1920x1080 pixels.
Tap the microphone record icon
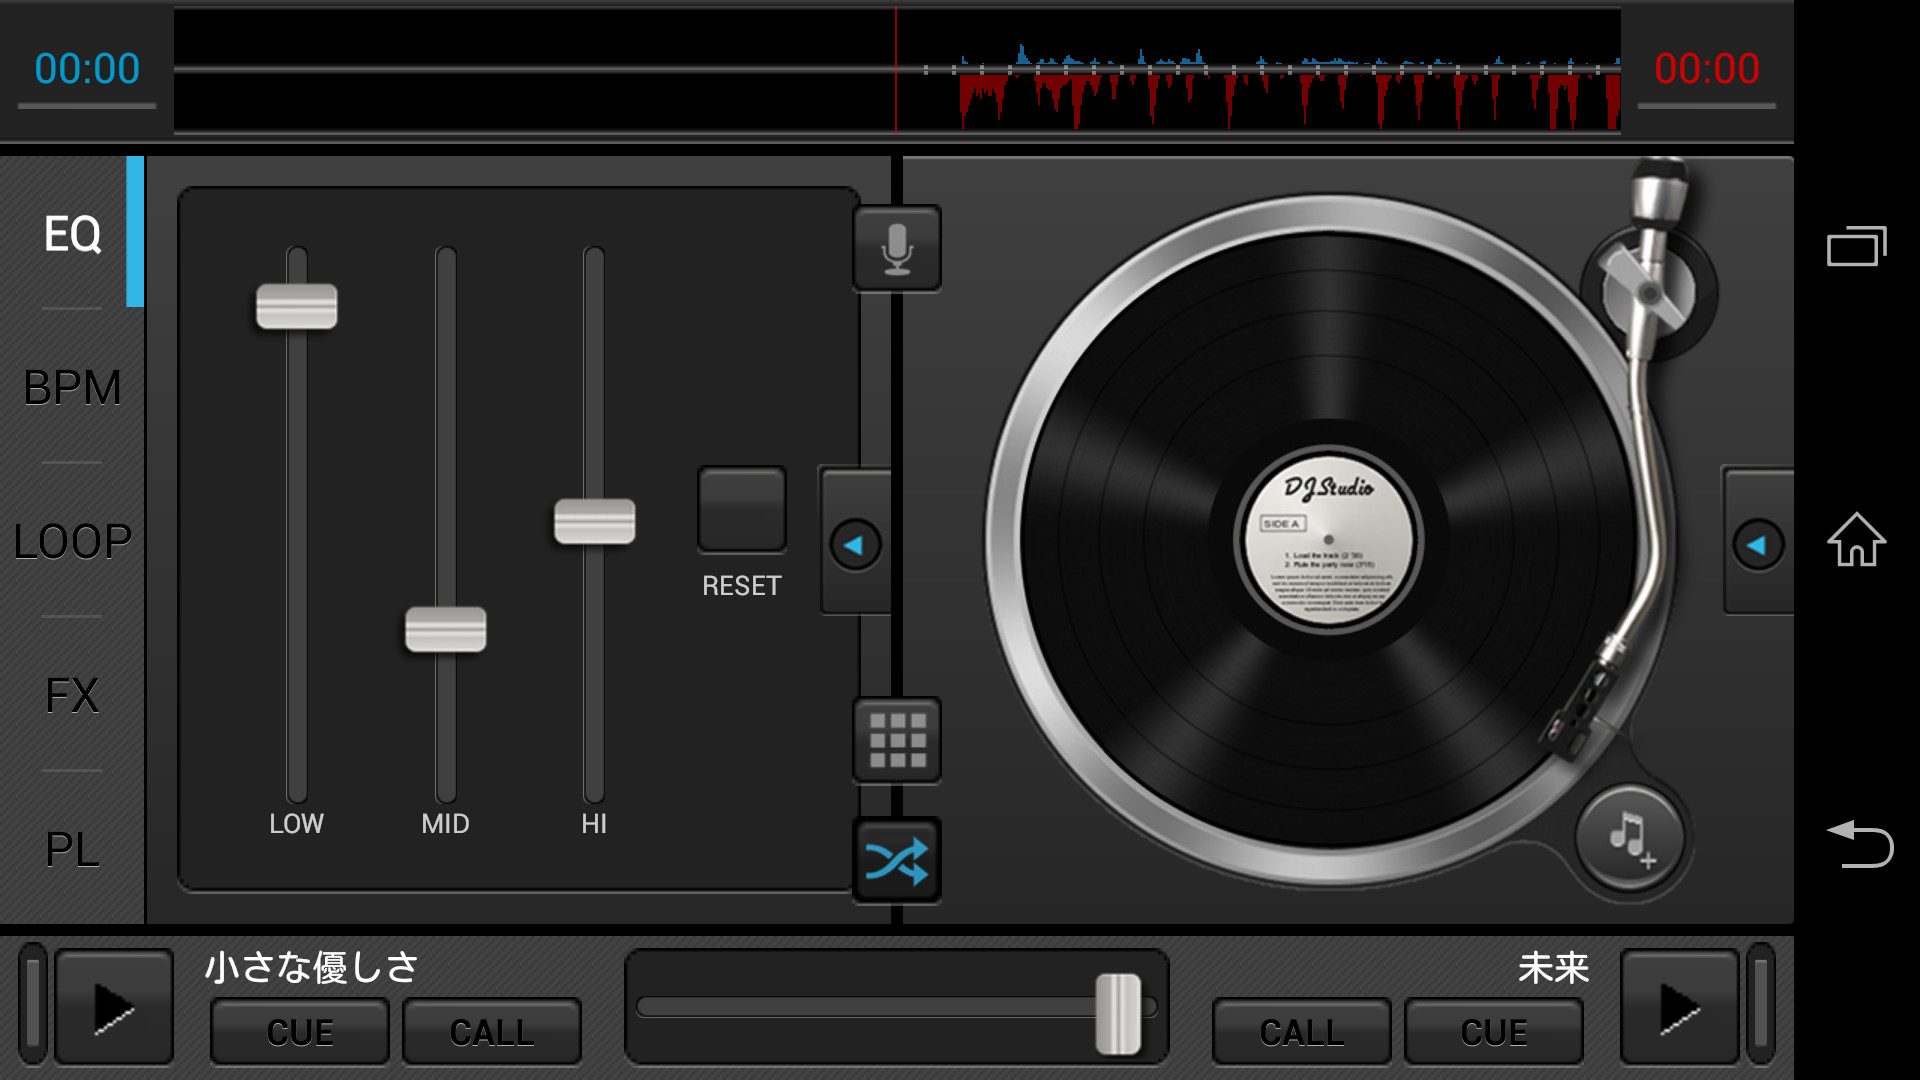[x=897, y=249]
